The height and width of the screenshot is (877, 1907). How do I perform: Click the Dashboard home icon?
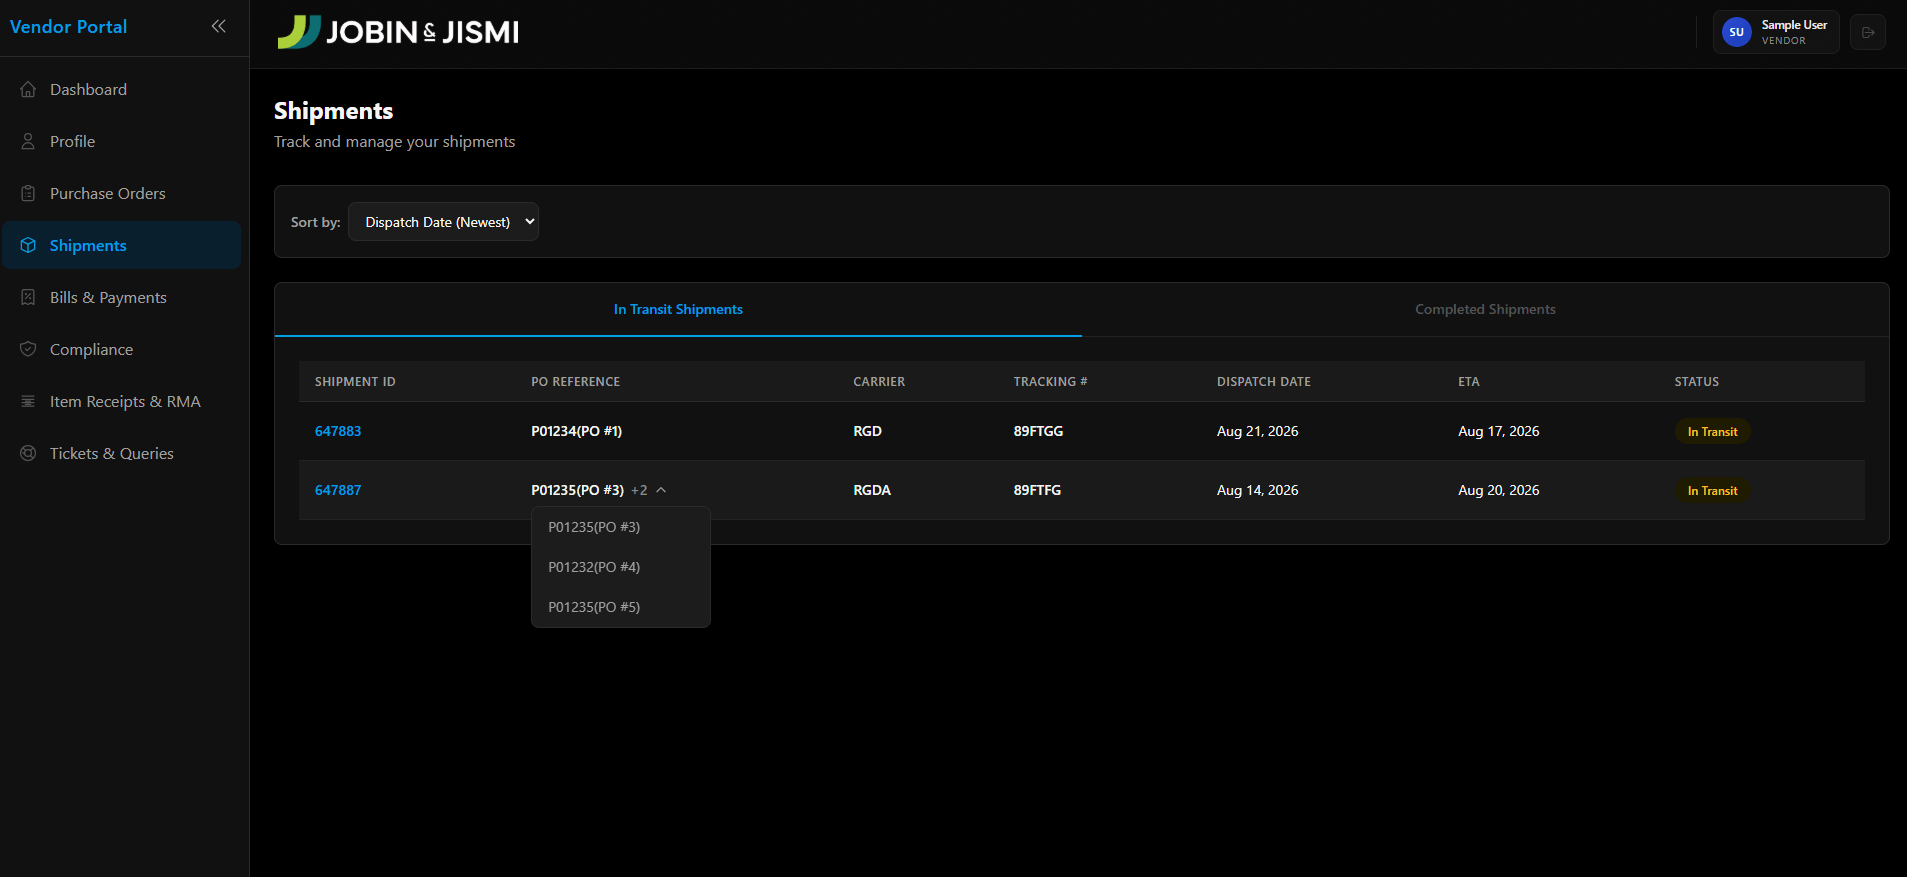pos(28,89)
